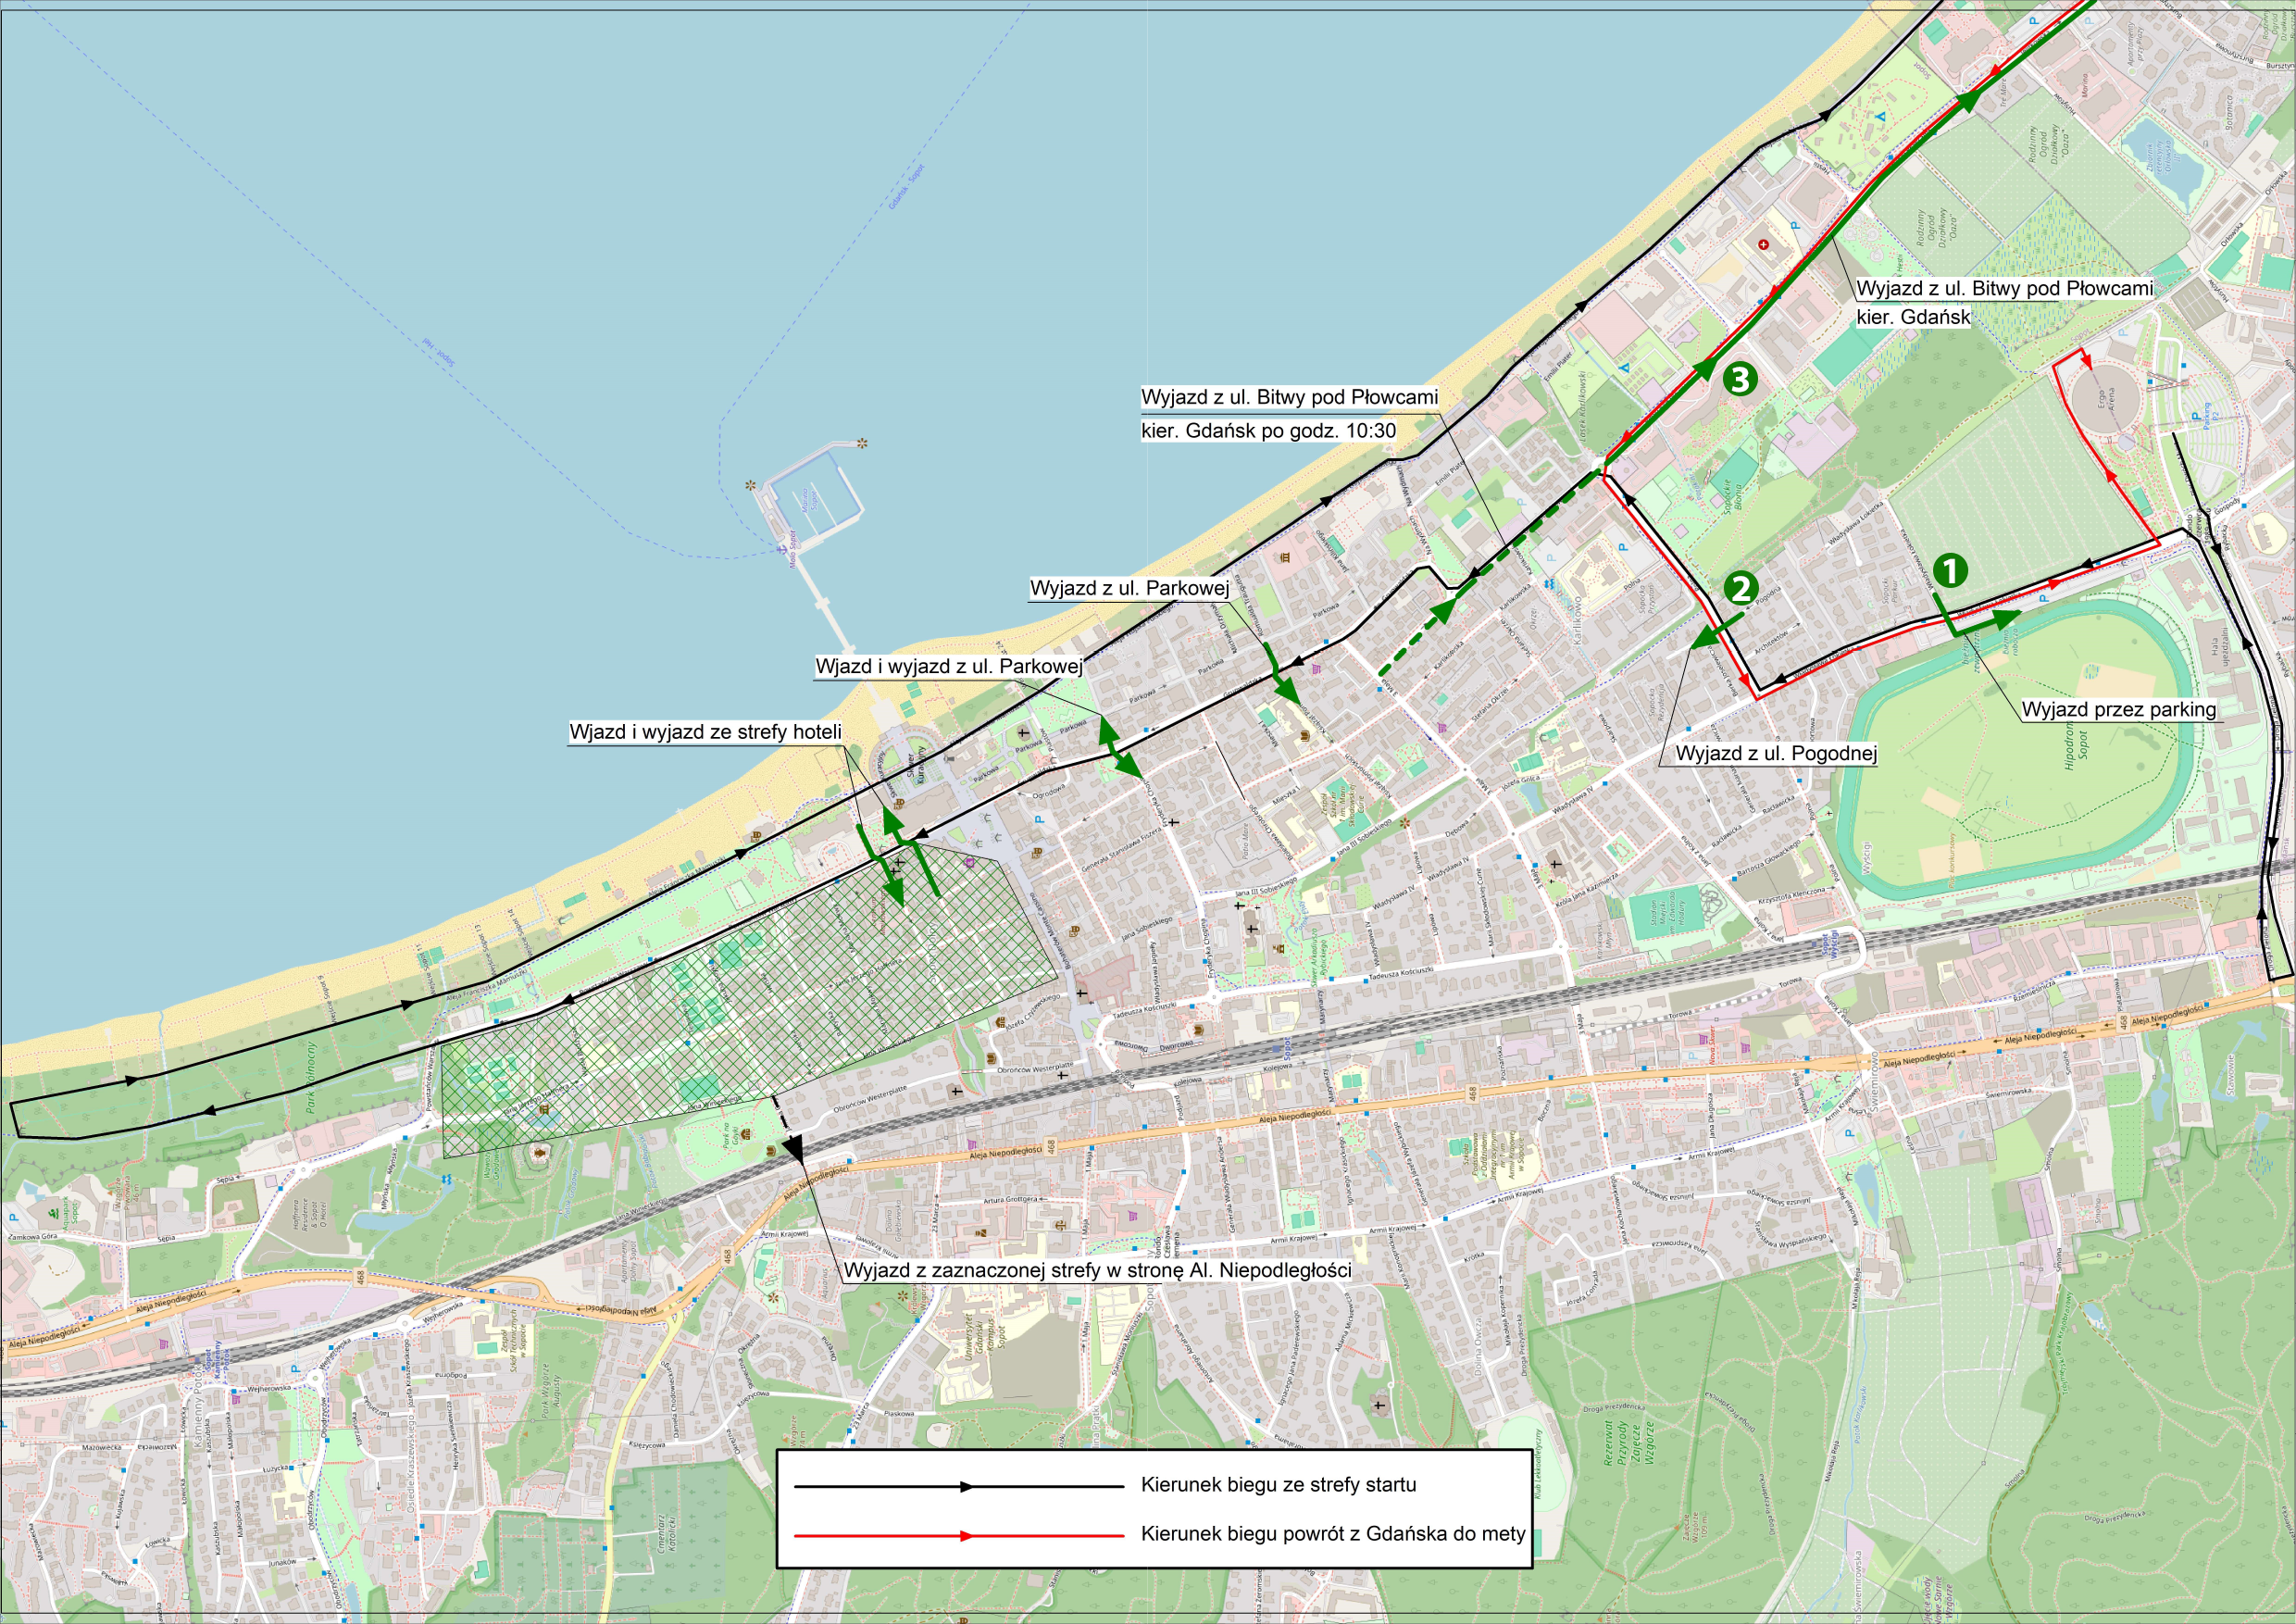Click legend text 'Kierunek biegu powrót z Gdańska do mety'
Image resolution: width=2296 pixels, height=1624 pixels.
coord(1333,1534)
